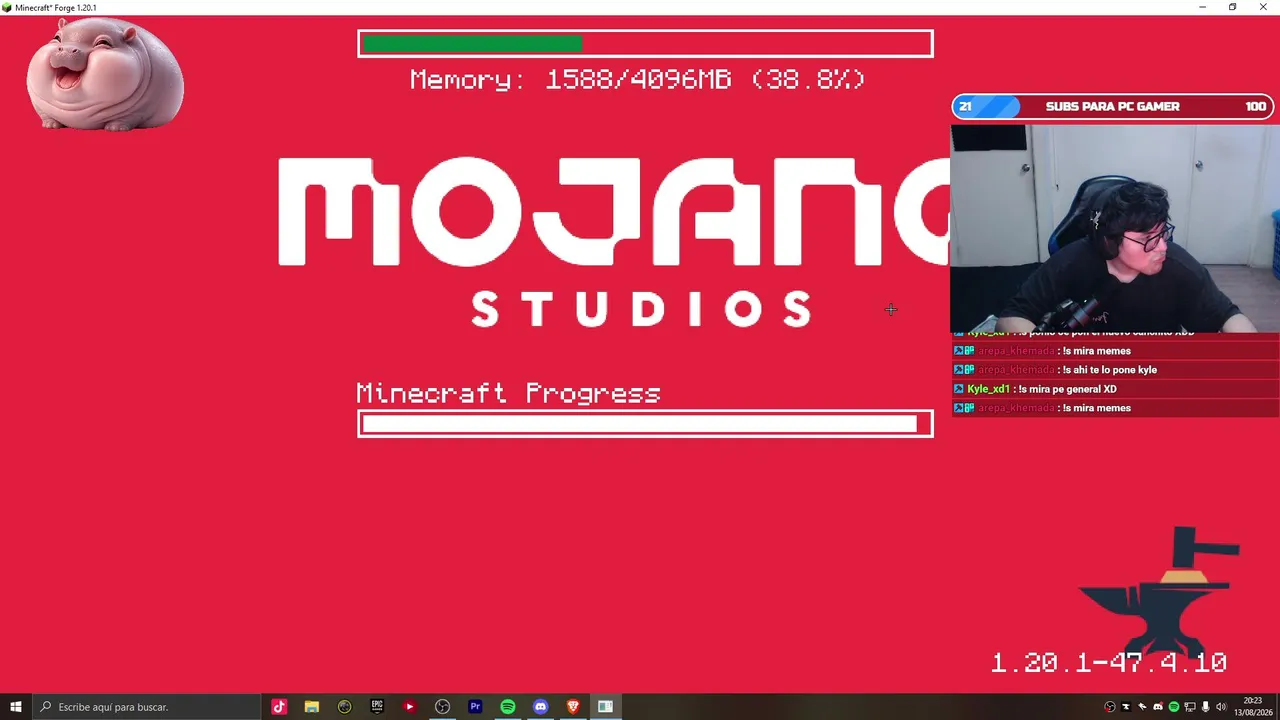Click the sub goal target "100"
The height and width of the screenshot is (720, 1280).
[x=1256, y=106]
